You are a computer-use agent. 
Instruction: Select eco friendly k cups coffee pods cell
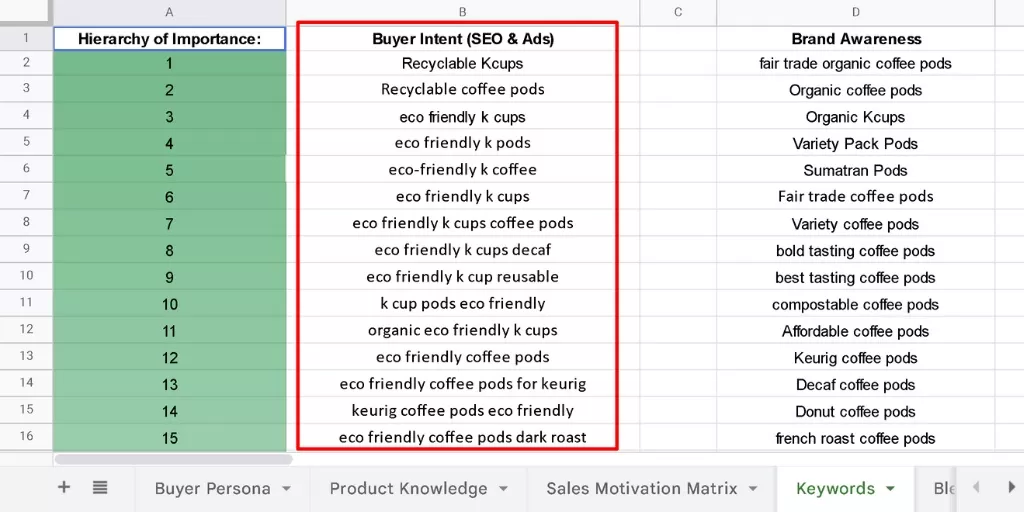462,223
